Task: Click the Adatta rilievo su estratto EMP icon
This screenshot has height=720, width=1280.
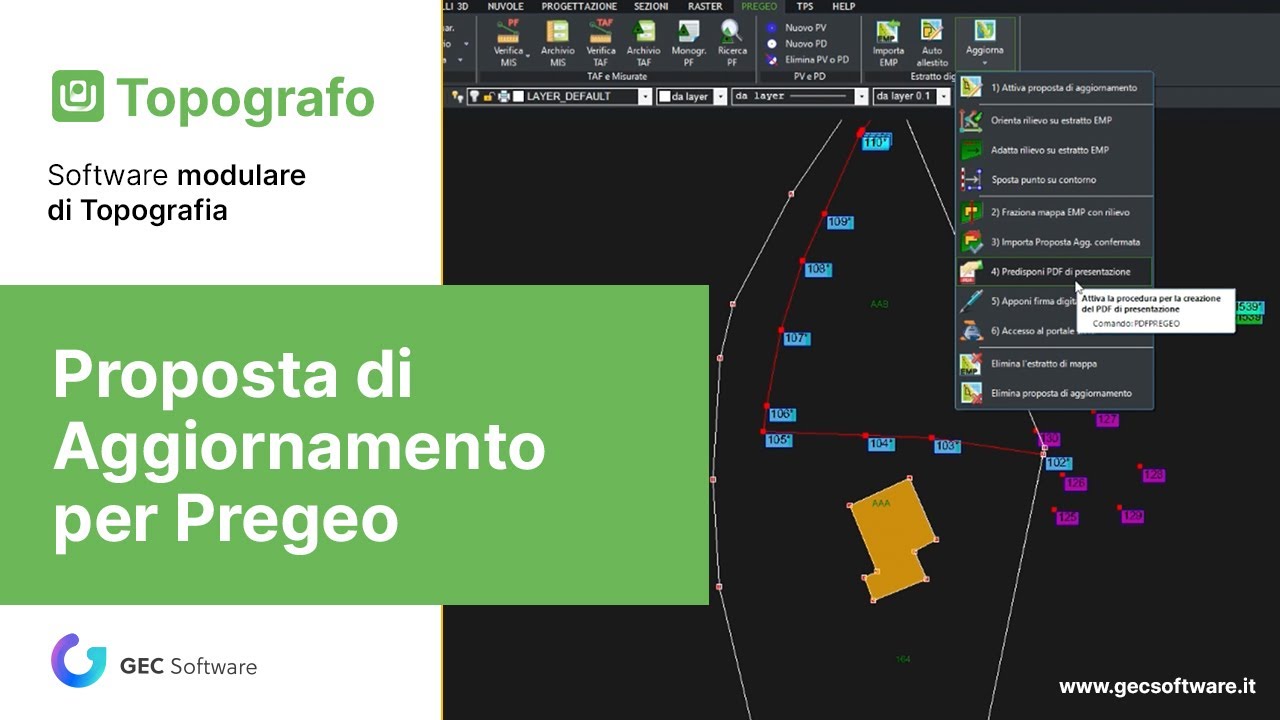Action: (x=971, y=150)
